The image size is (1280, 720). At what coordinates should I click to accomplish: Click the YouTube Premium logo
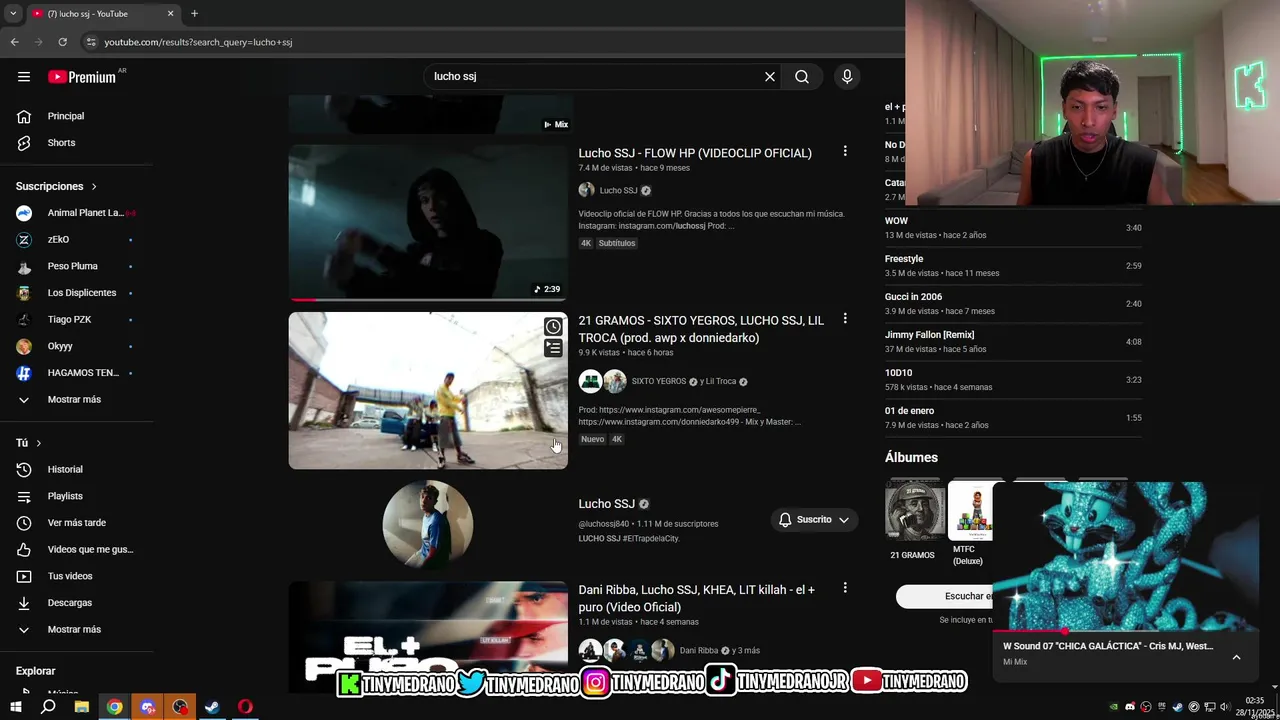82,77
